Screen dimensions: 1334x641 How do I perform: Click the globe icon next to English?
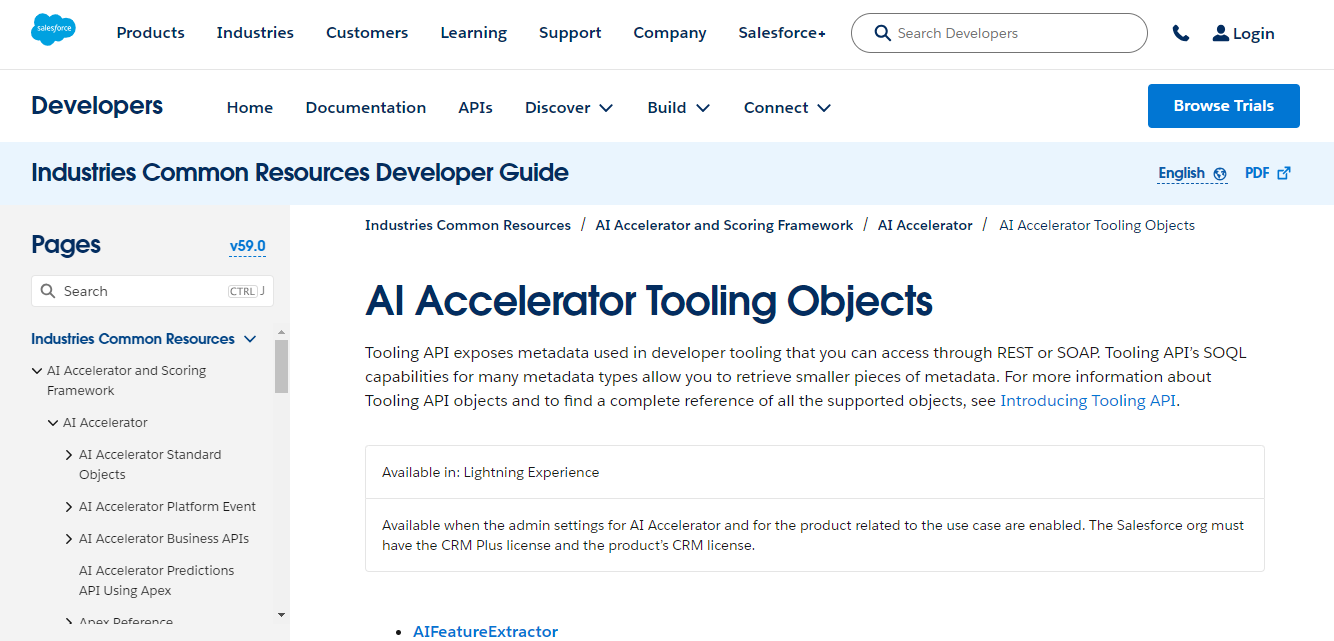coord(1220,174)
